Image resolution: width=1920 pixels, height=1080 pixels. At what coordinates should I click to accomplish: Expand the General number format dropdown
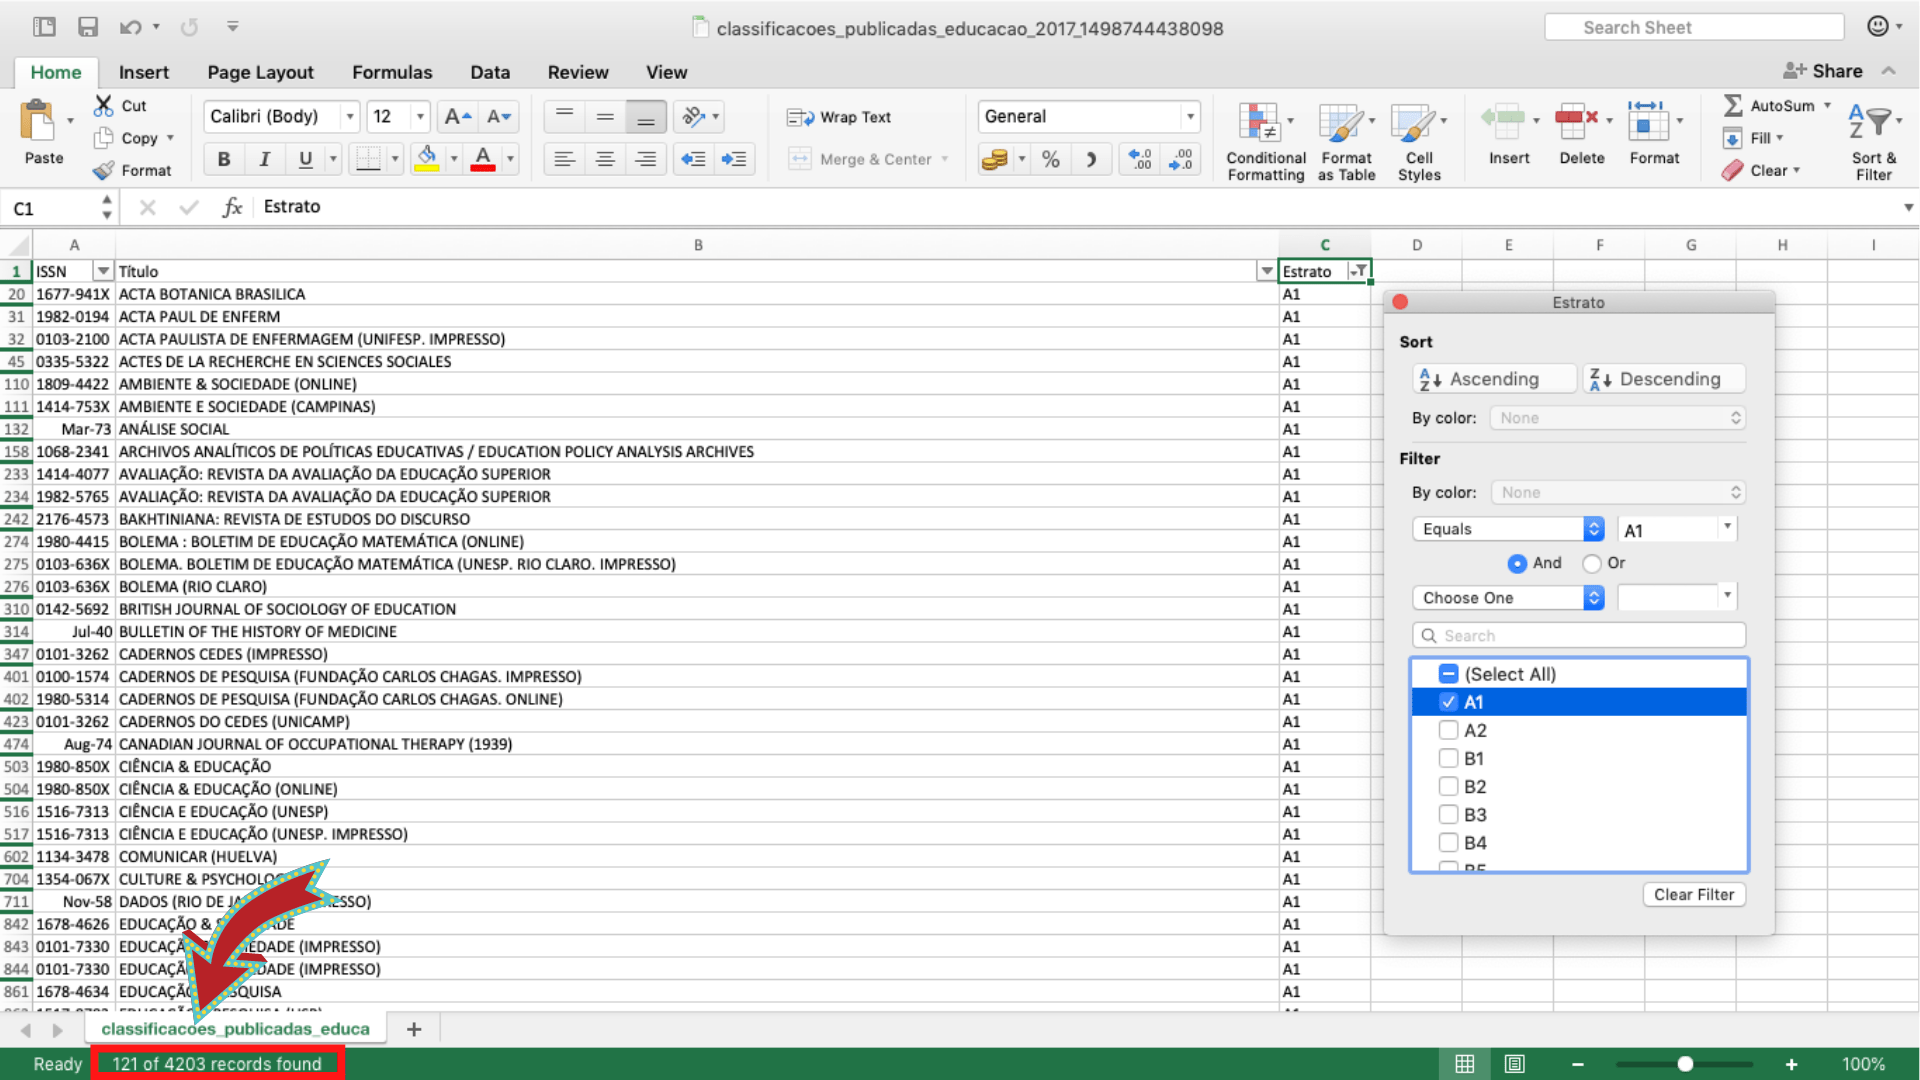1190,117
